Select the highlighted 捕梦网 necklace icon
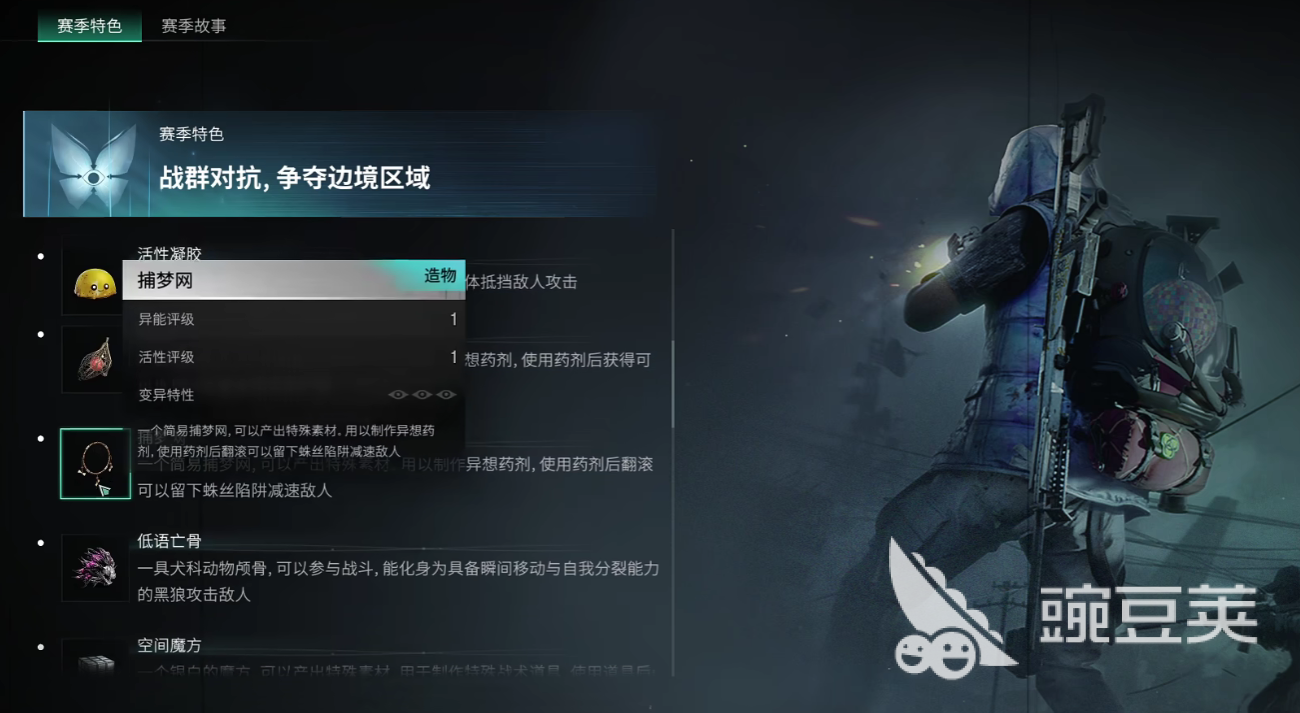Screen dimensions: 1300x713 [95, 464]
